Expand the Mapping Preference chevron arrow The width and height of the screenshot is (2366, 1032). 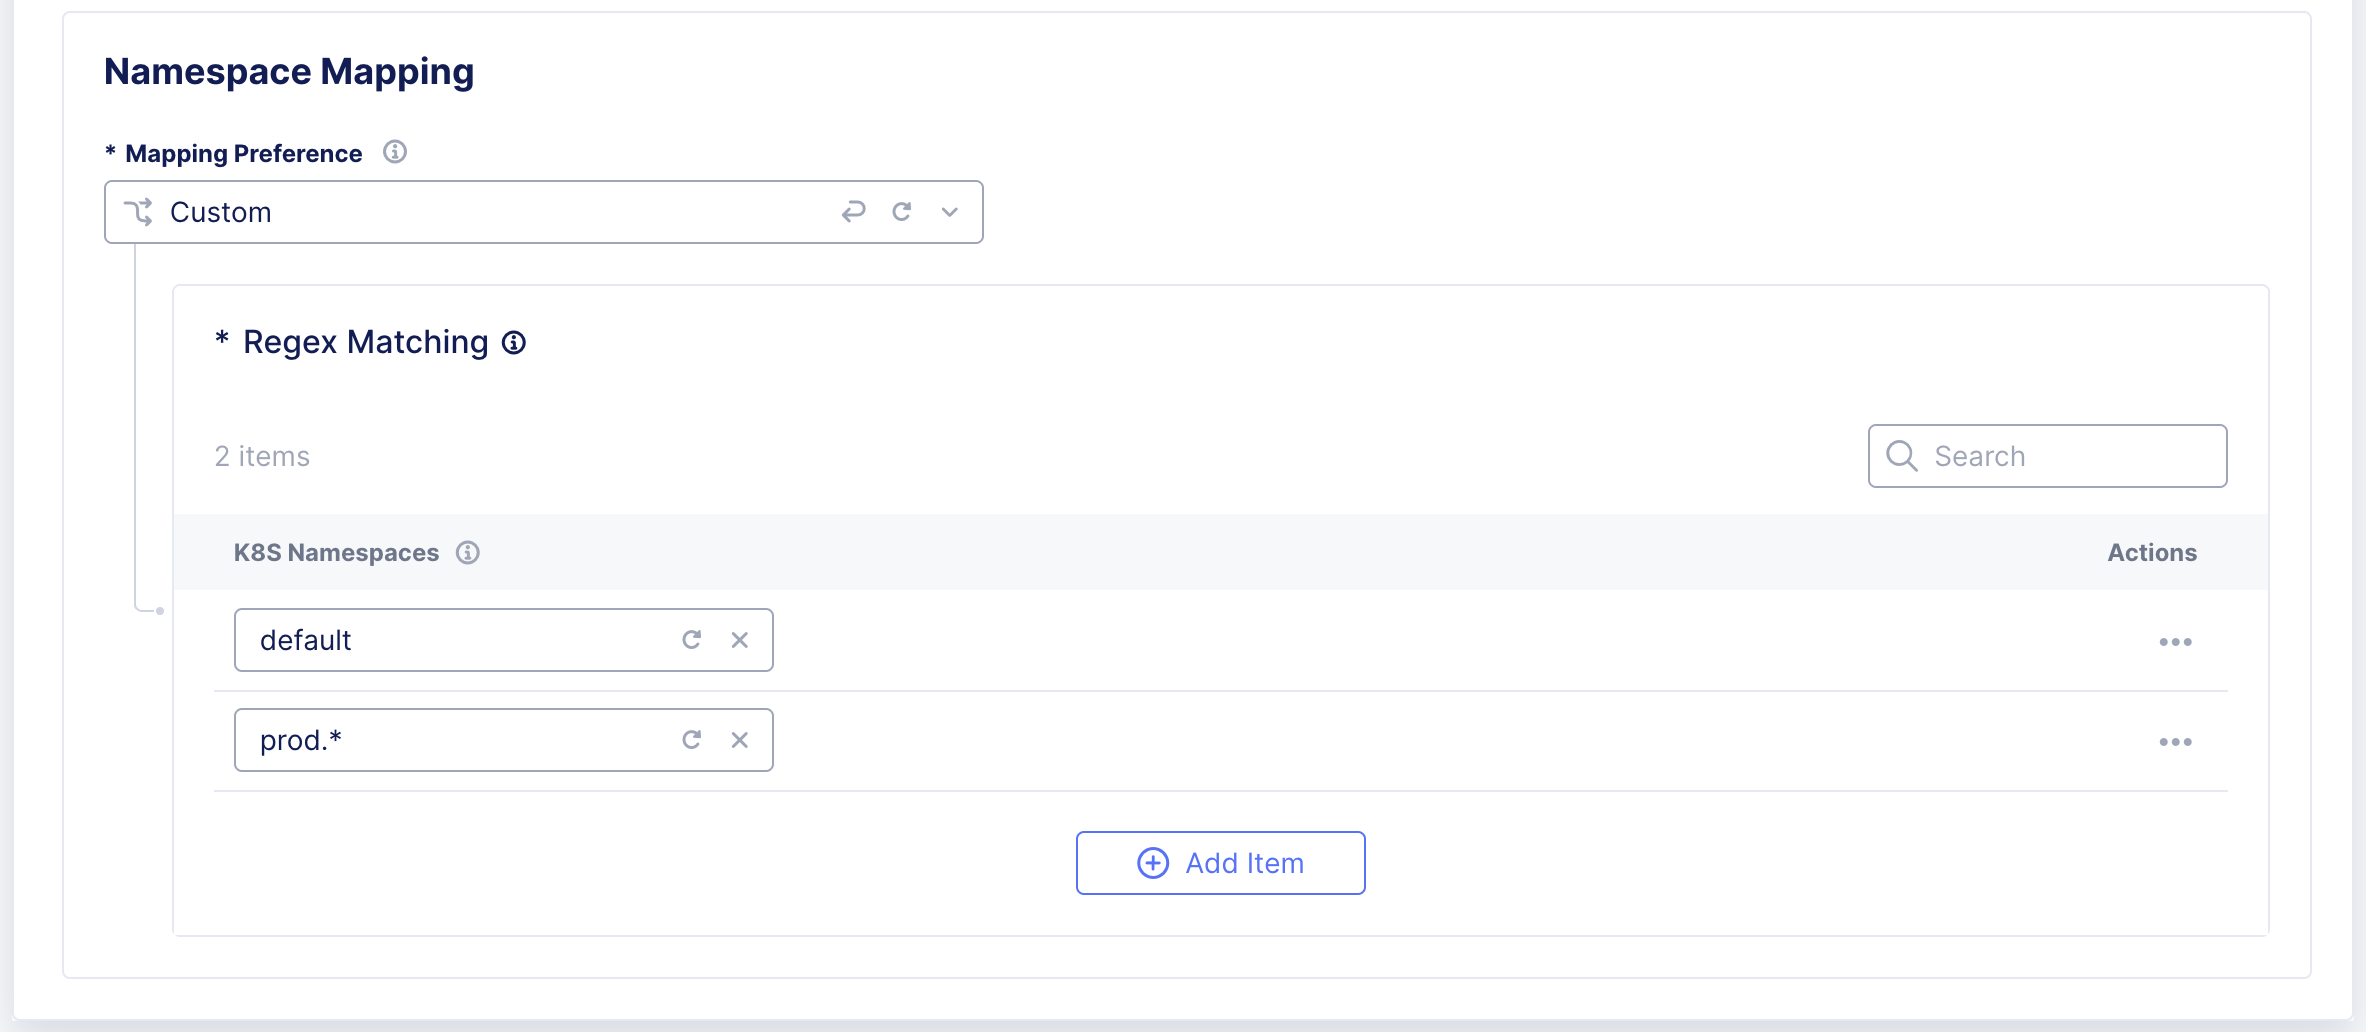coord(950,212)
